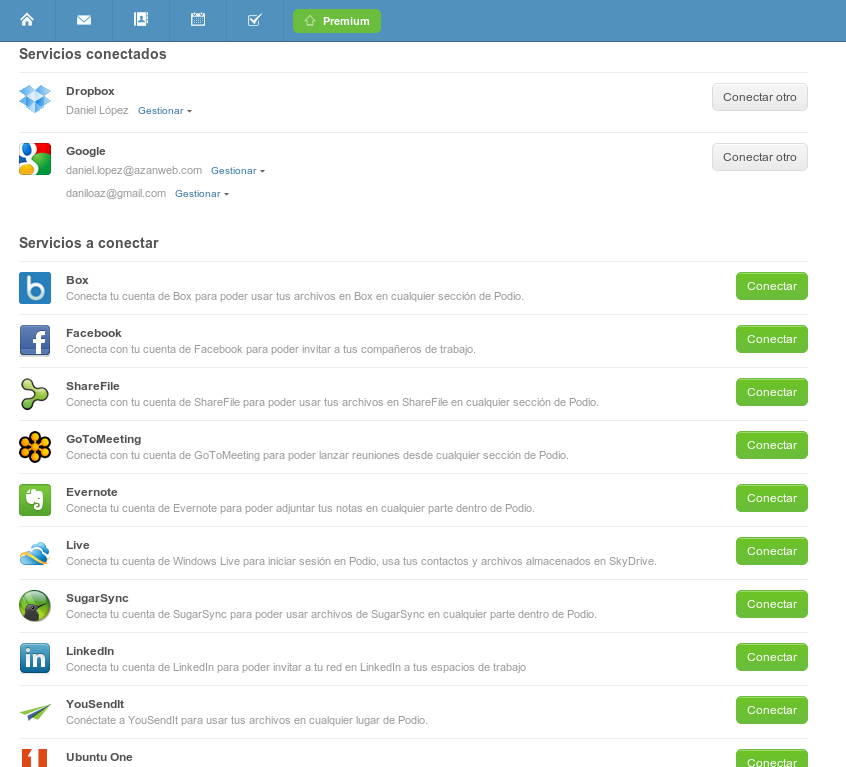The width and height of the screenshot is (846, 767).
Task: Select the ShareFile service icon
Action: [x=35, y=394]
